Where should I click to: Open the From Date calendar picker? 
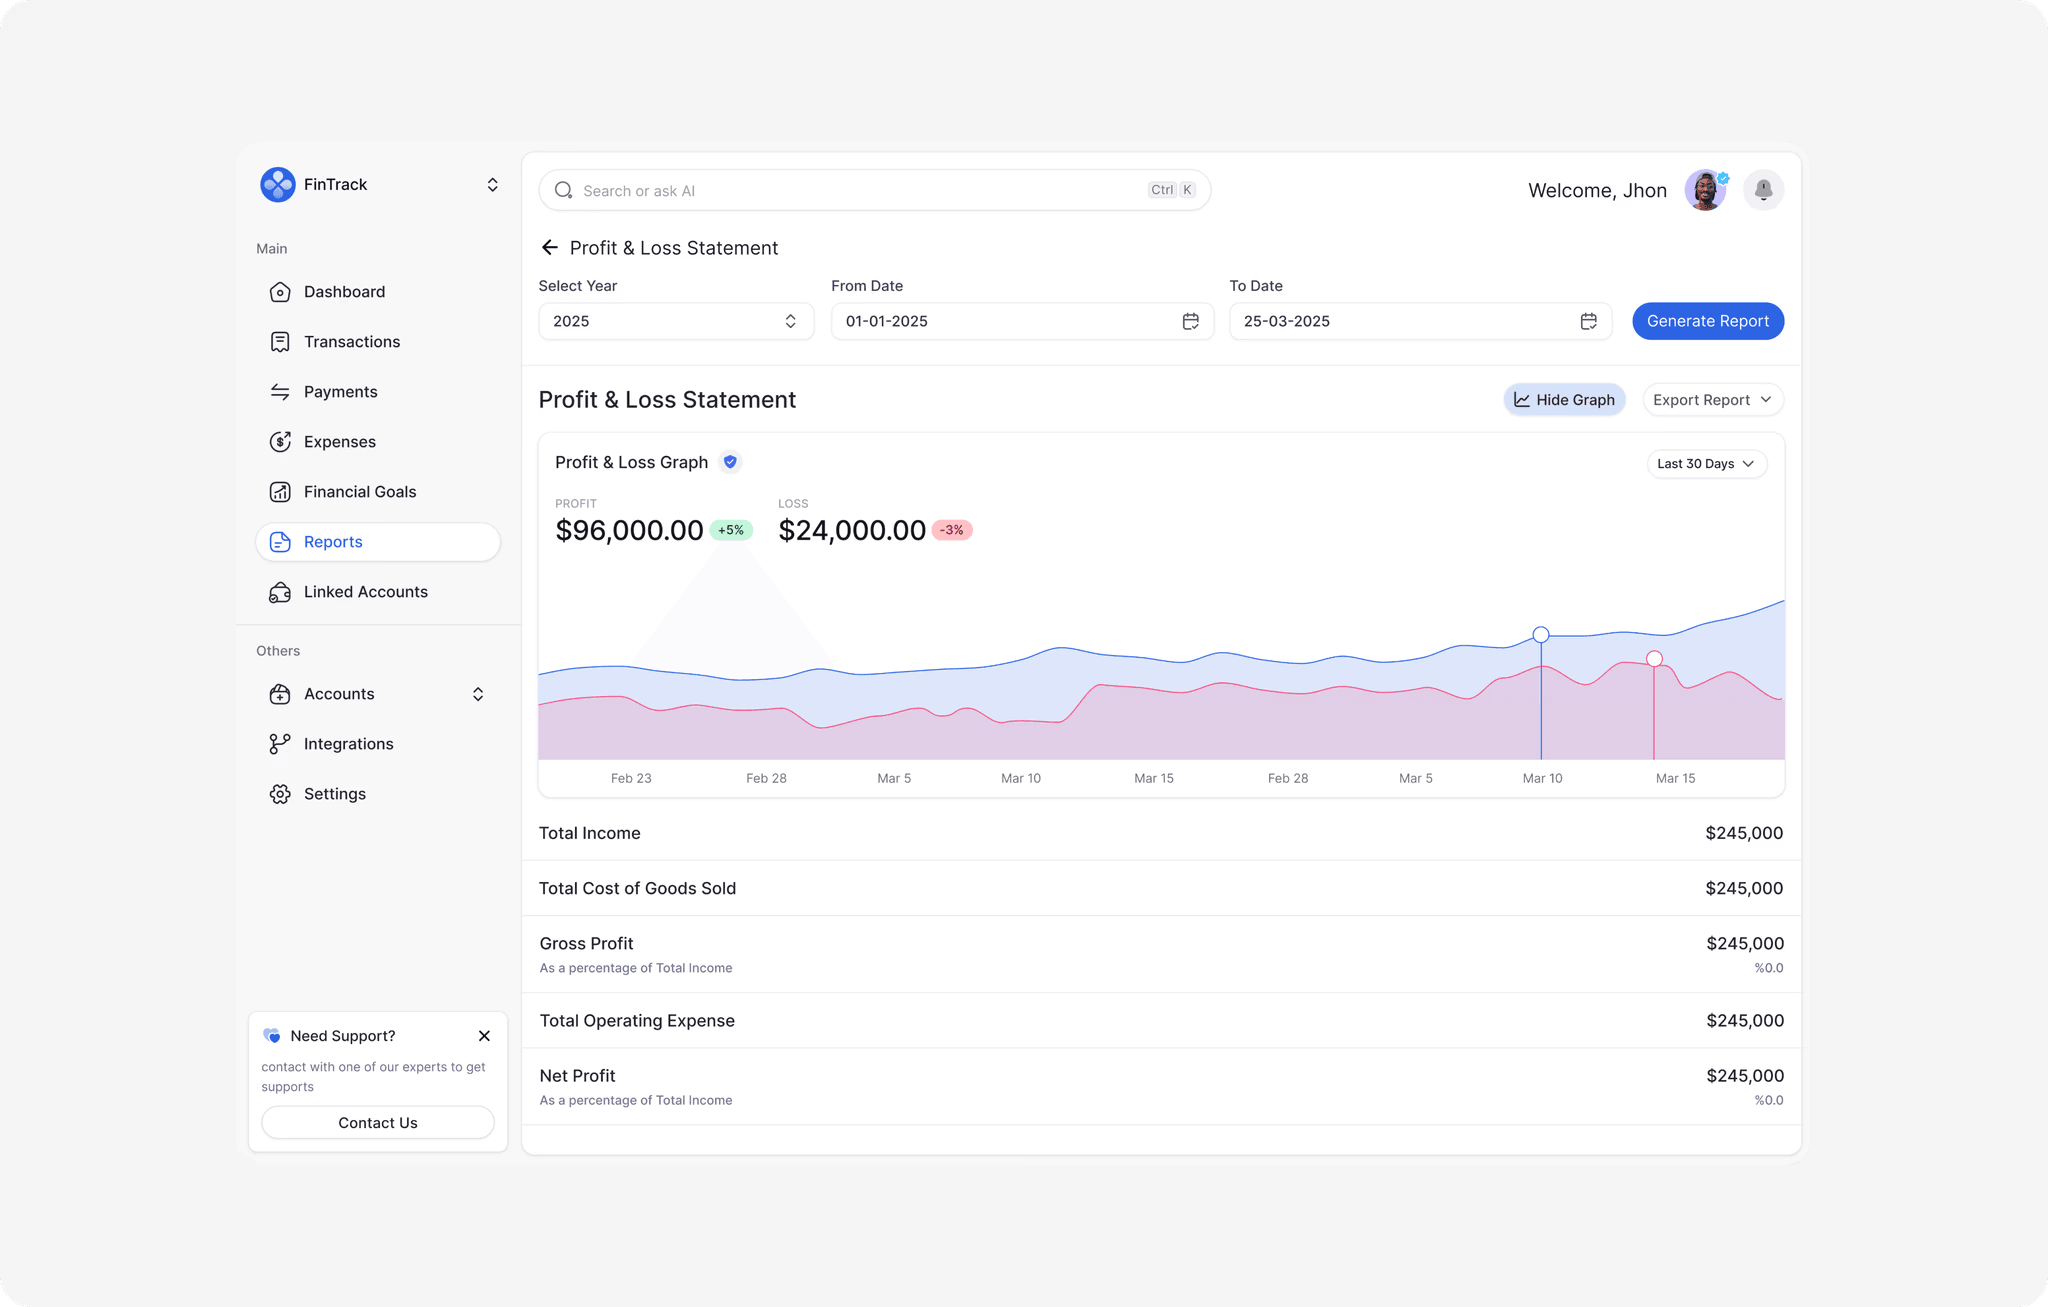click(x=1190, y=321)
